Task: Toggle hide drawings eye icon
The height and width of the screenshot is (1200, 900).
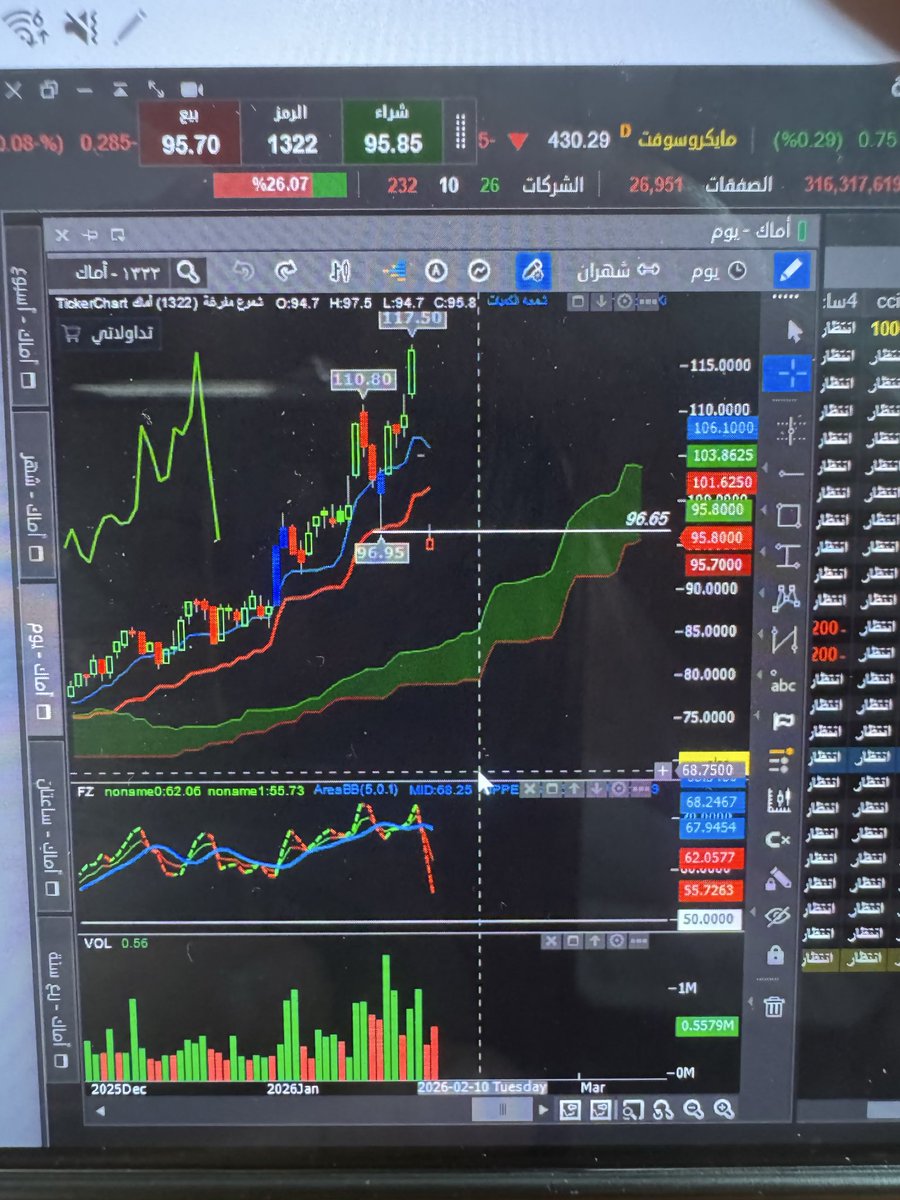Action: 777,917
